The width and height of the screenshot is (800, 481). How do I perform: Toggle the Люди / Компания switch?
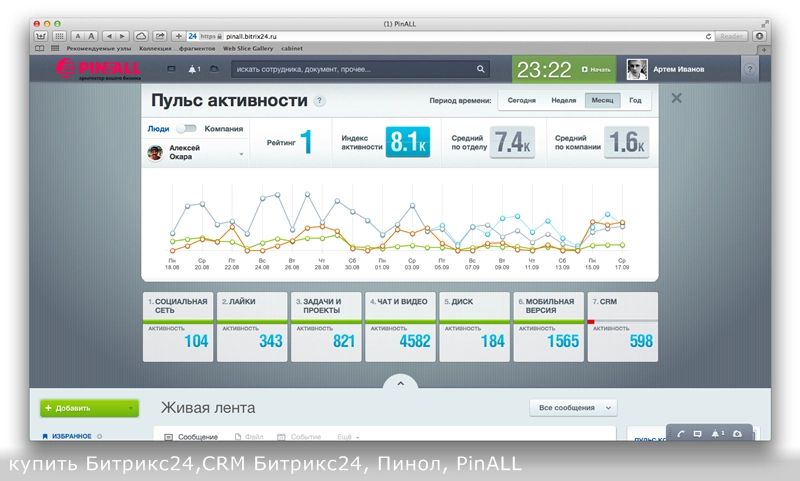pos(186,129)
